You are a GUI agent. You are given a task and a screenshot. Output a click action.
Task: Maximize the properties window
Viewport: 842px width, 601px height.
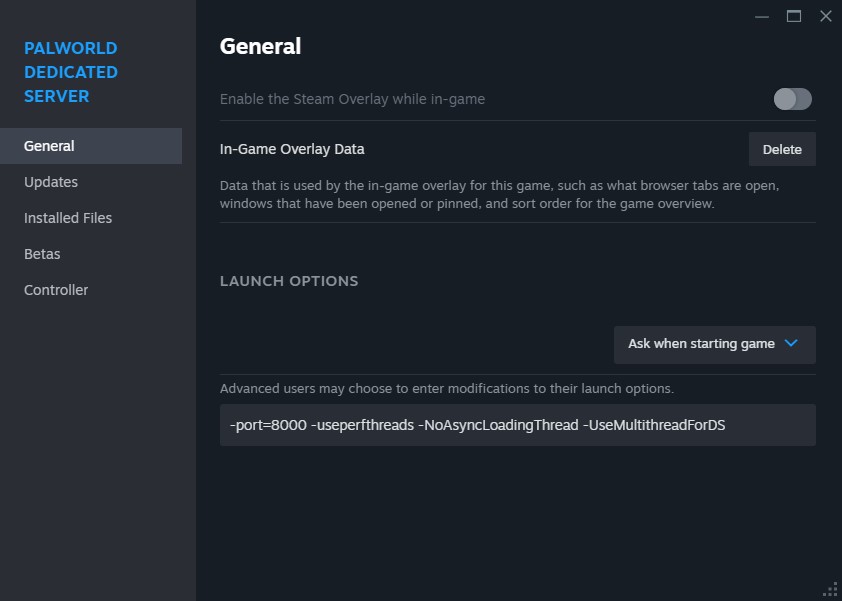click(793, 16)
